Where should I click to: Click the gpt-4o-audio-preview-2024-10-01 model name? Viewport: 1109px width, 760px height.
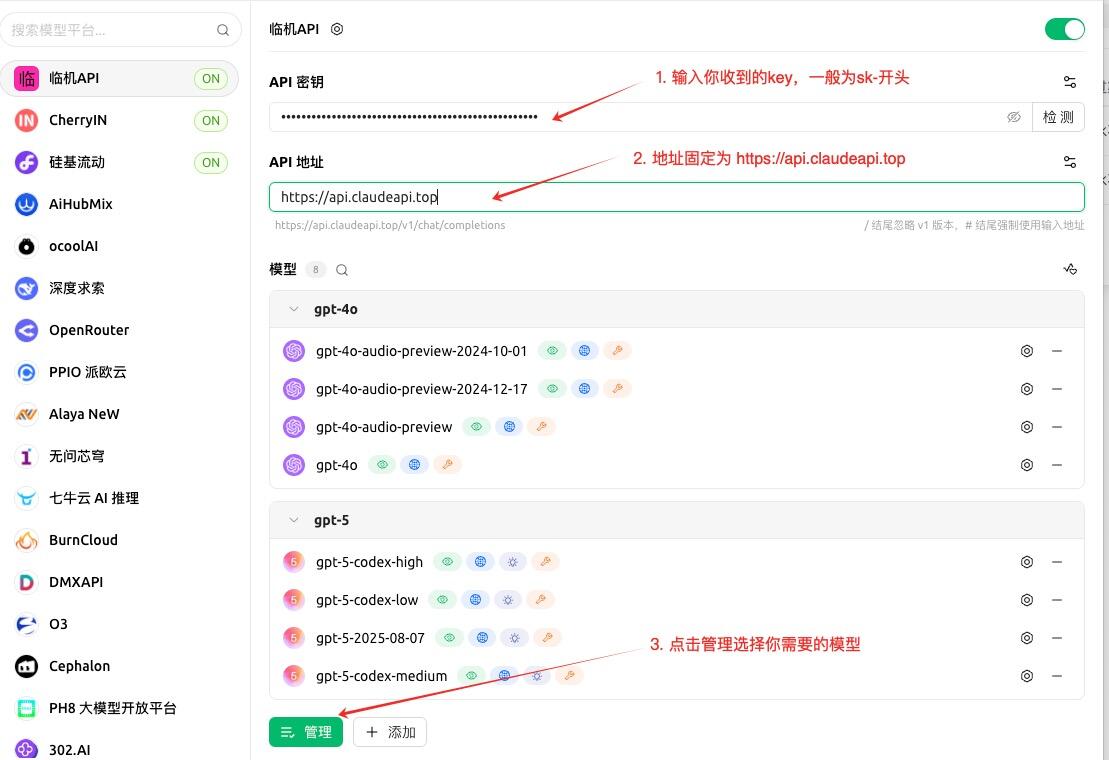(422, 351)
